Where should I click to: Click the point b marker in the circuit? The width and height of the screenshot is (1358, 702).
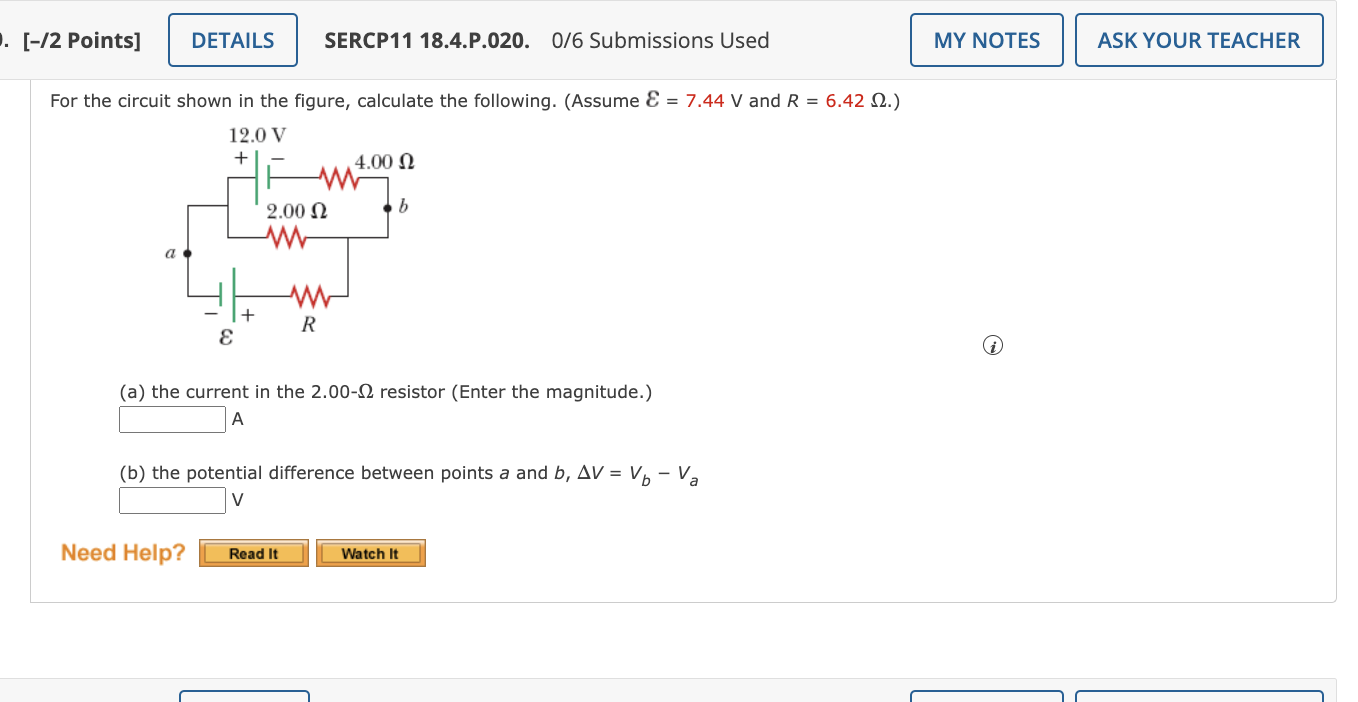[x=387, y=206]
